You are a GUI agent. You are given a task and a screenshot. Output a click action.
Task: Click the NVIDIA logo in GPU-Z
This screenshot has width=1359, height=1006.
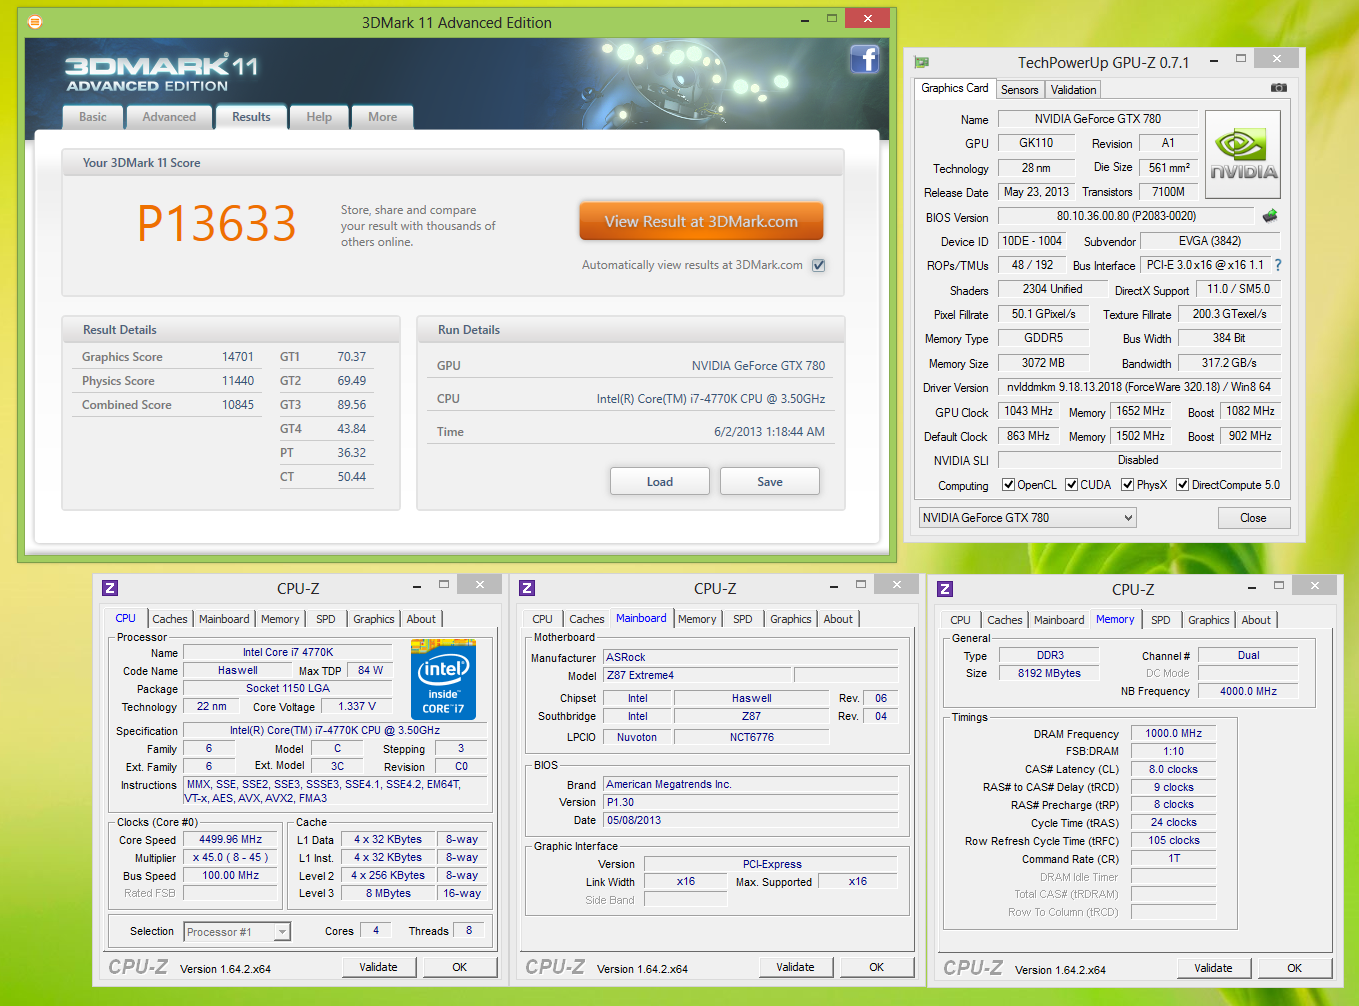[1243, 153]
